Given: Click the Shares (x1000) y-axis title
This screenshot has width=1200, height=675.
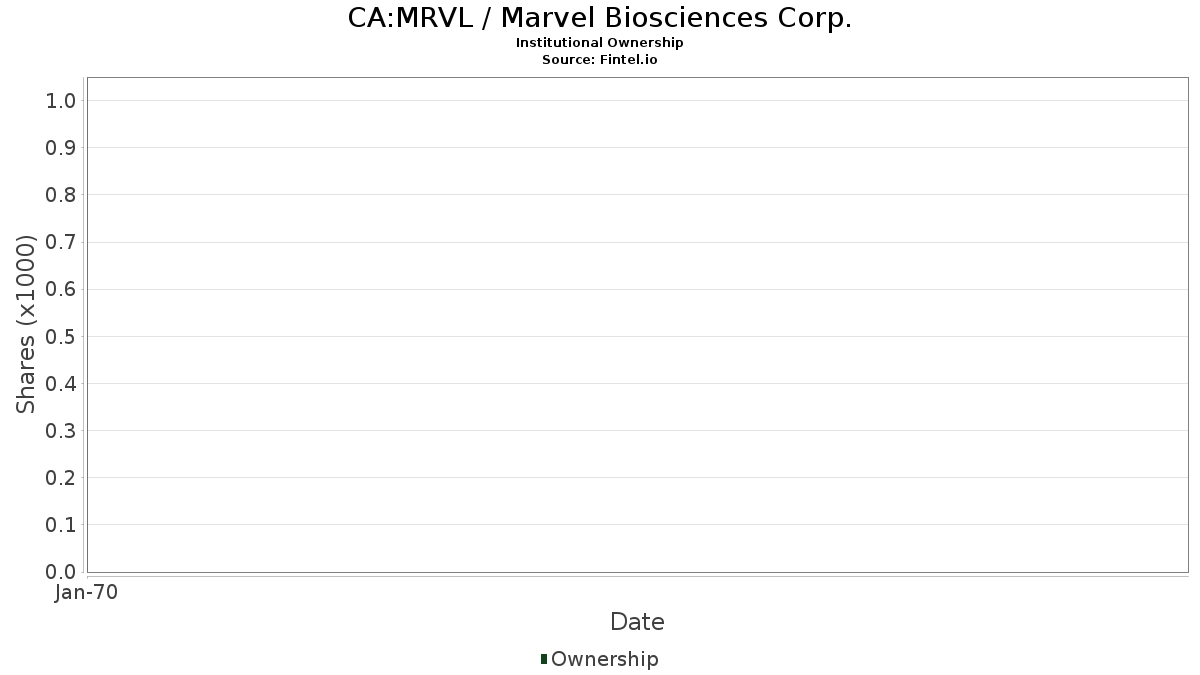Looking at the screenshot, I should click(x=27, y=324).
